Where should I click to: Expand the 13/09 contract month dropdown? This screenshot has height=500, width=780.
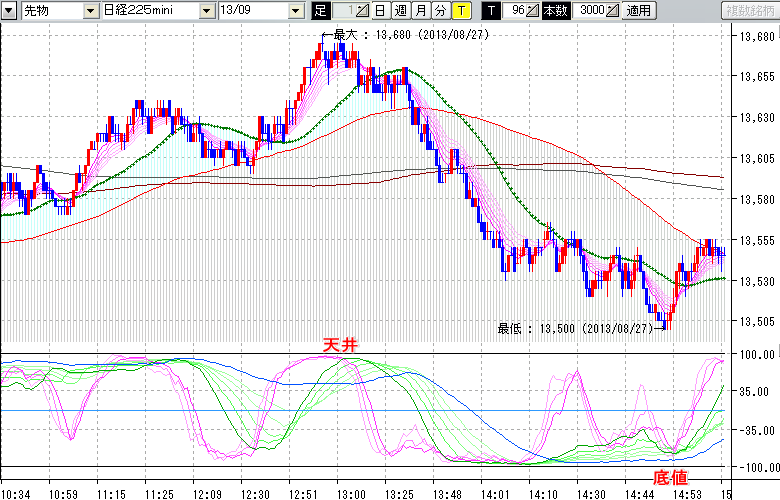pos(295,11)
